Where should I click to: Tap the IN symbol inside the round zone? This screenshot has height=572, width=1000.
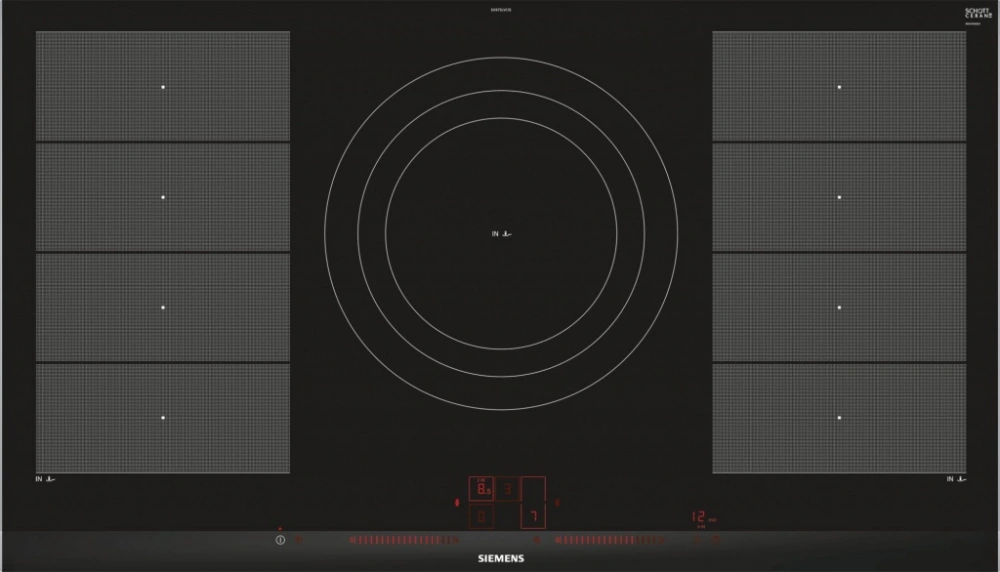(502, 234)
